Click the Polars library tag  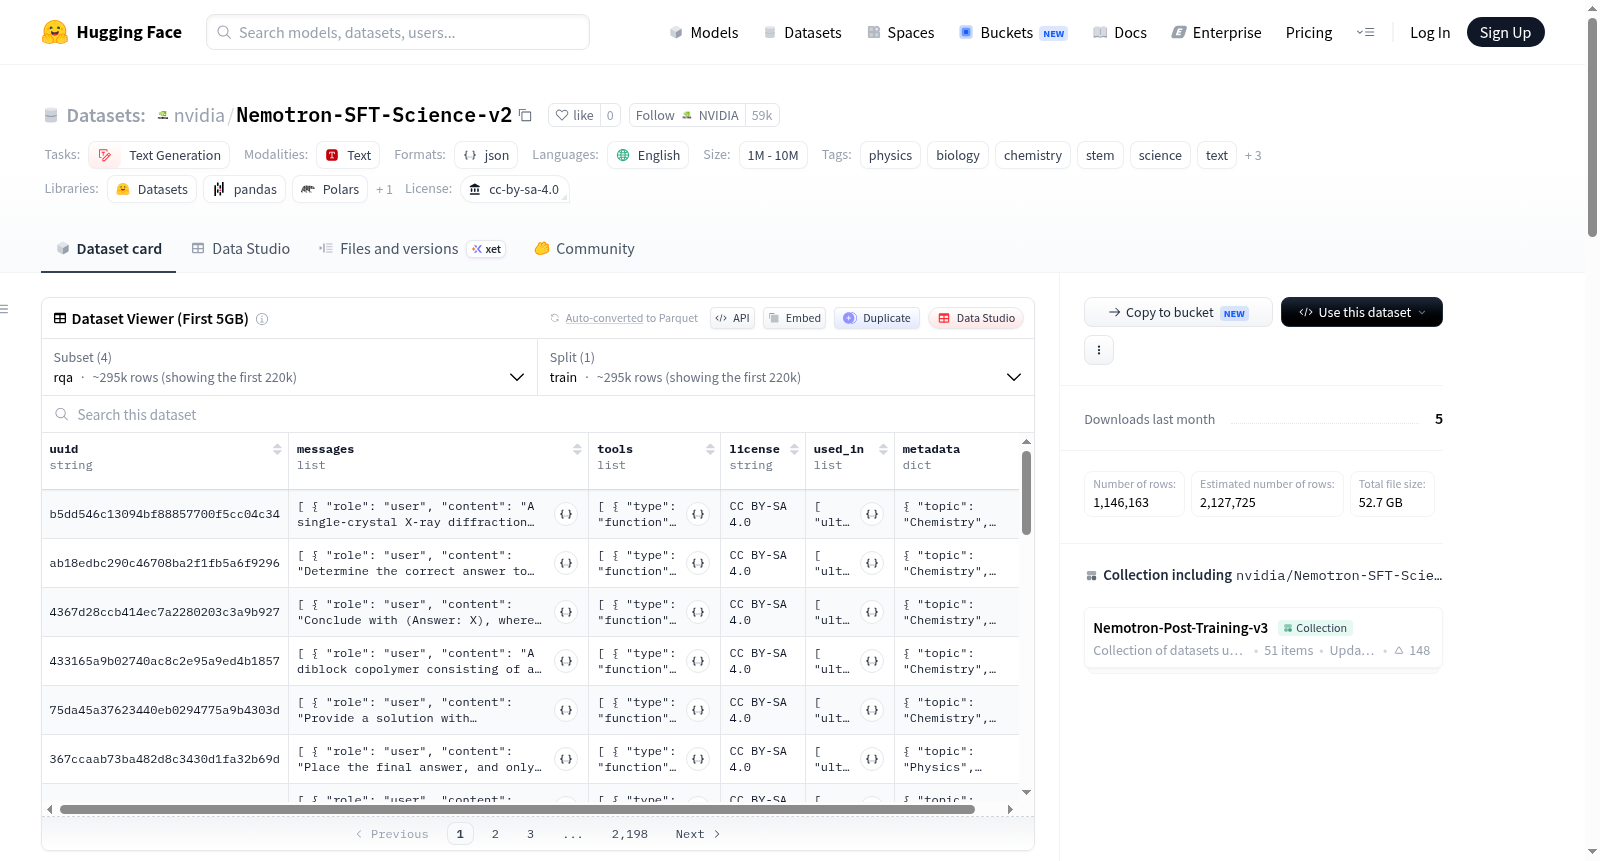pyautogui.click(x=329, y=189)
